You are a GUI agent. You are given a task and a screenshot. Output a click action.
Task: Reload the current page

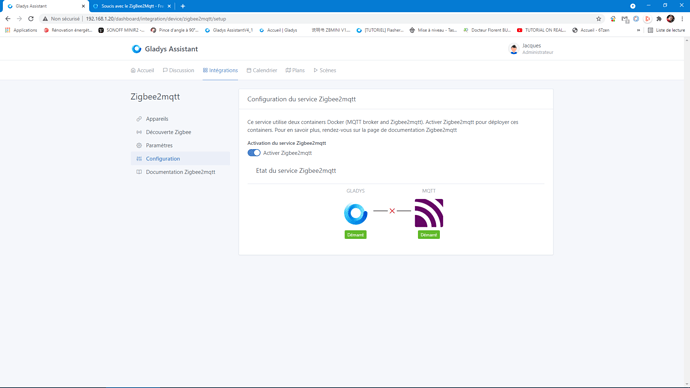click(x=31, y=19)
